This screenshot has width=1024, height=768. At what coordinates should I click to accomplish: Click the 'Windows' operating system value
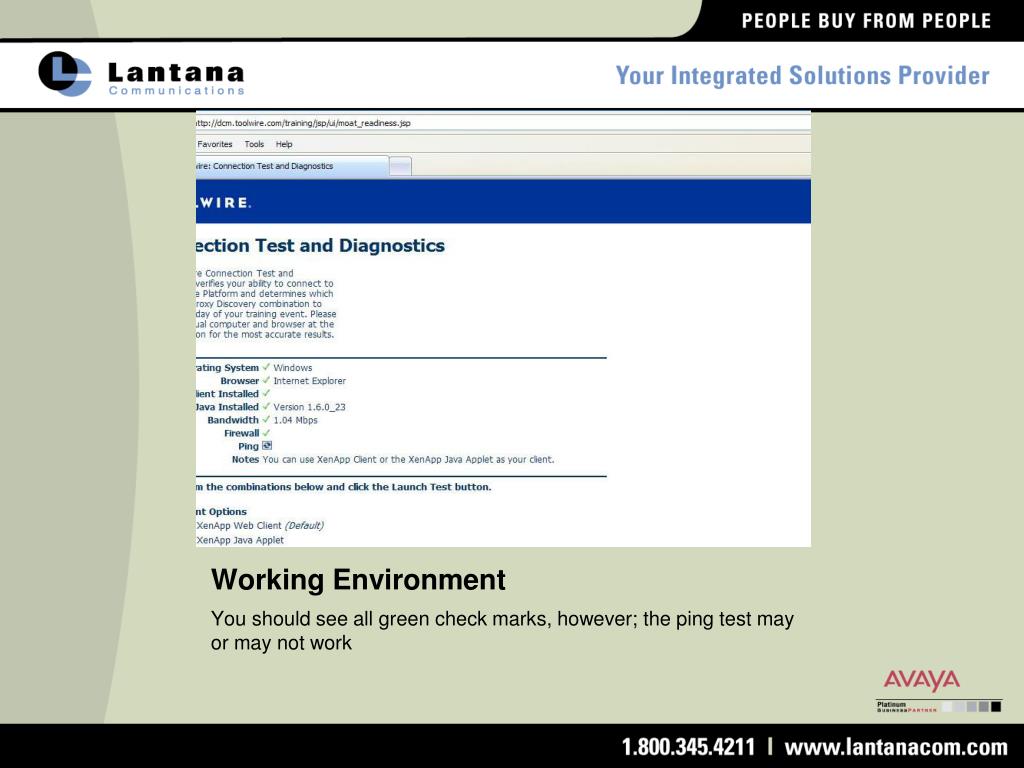coord(293,368)
